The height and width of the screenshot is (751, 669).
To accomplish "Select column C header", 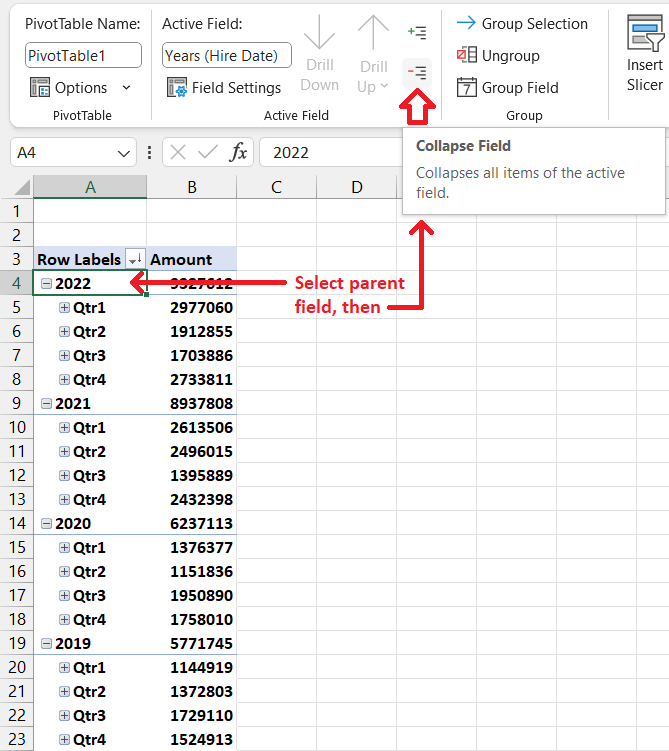I will pos(276,187).
